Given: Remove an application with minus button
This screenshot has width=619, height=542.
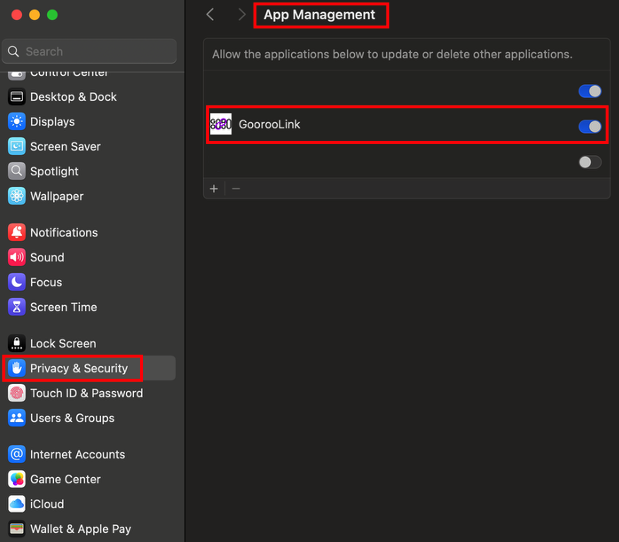Looking at the screenshot, I should [236, 189].
